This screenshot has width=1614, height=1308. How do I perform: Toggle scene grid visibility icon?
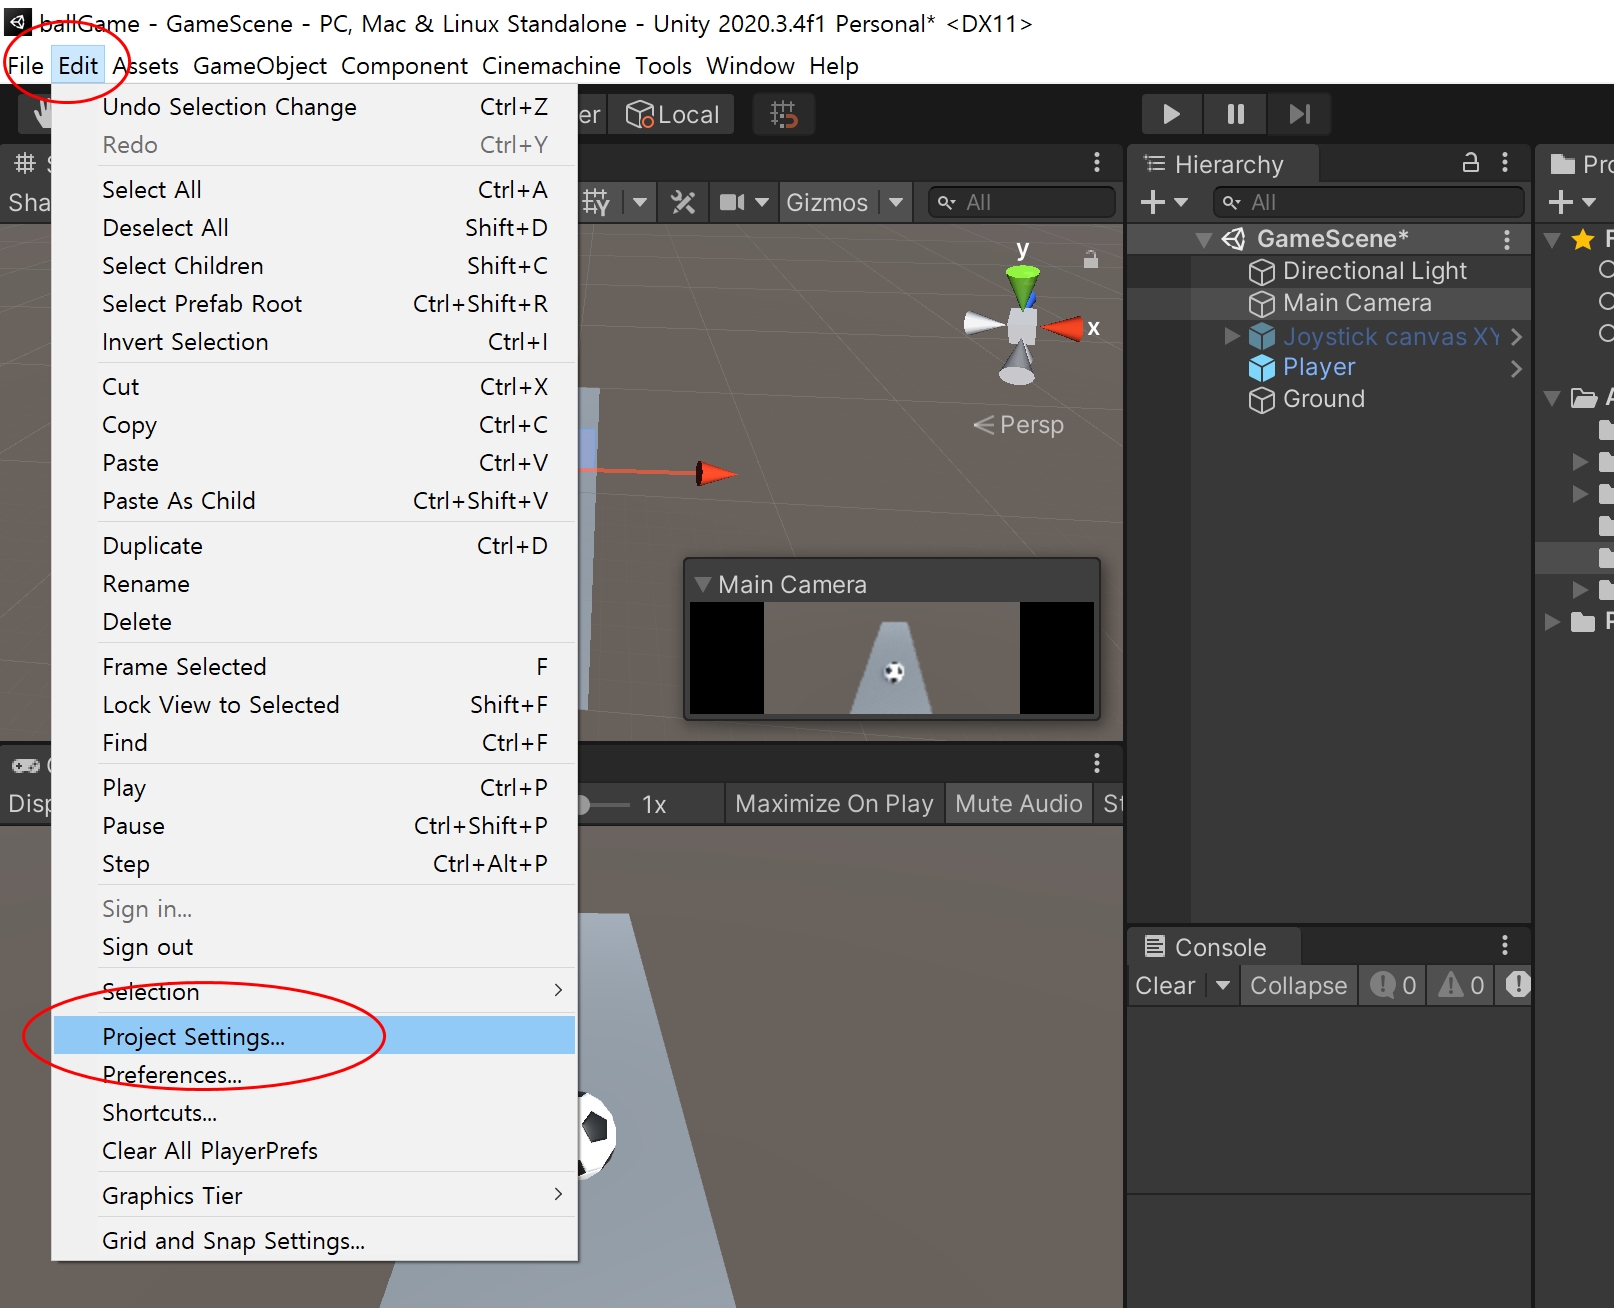click(597, 202)
